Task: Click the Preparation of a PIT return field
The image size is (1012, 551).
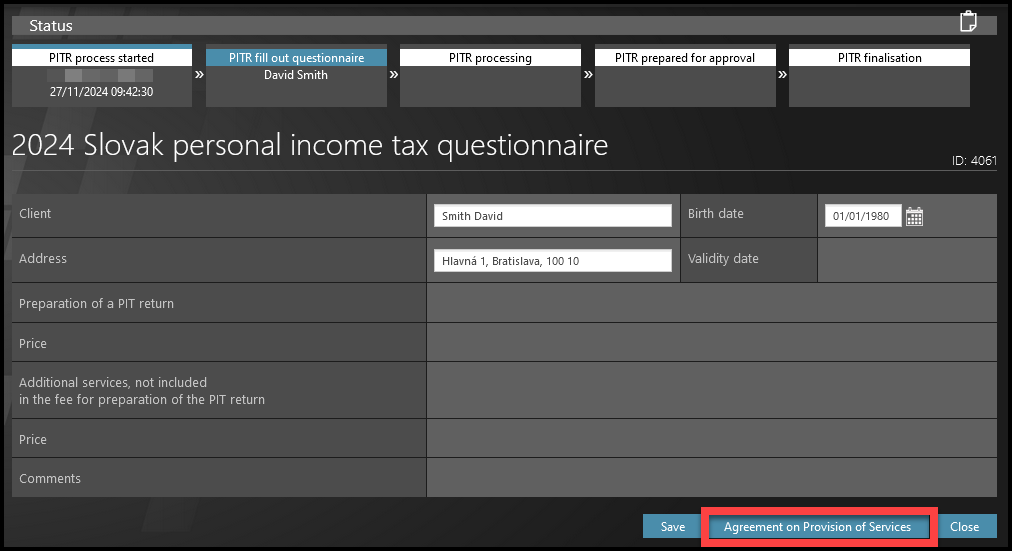Action: click(711, 303)
